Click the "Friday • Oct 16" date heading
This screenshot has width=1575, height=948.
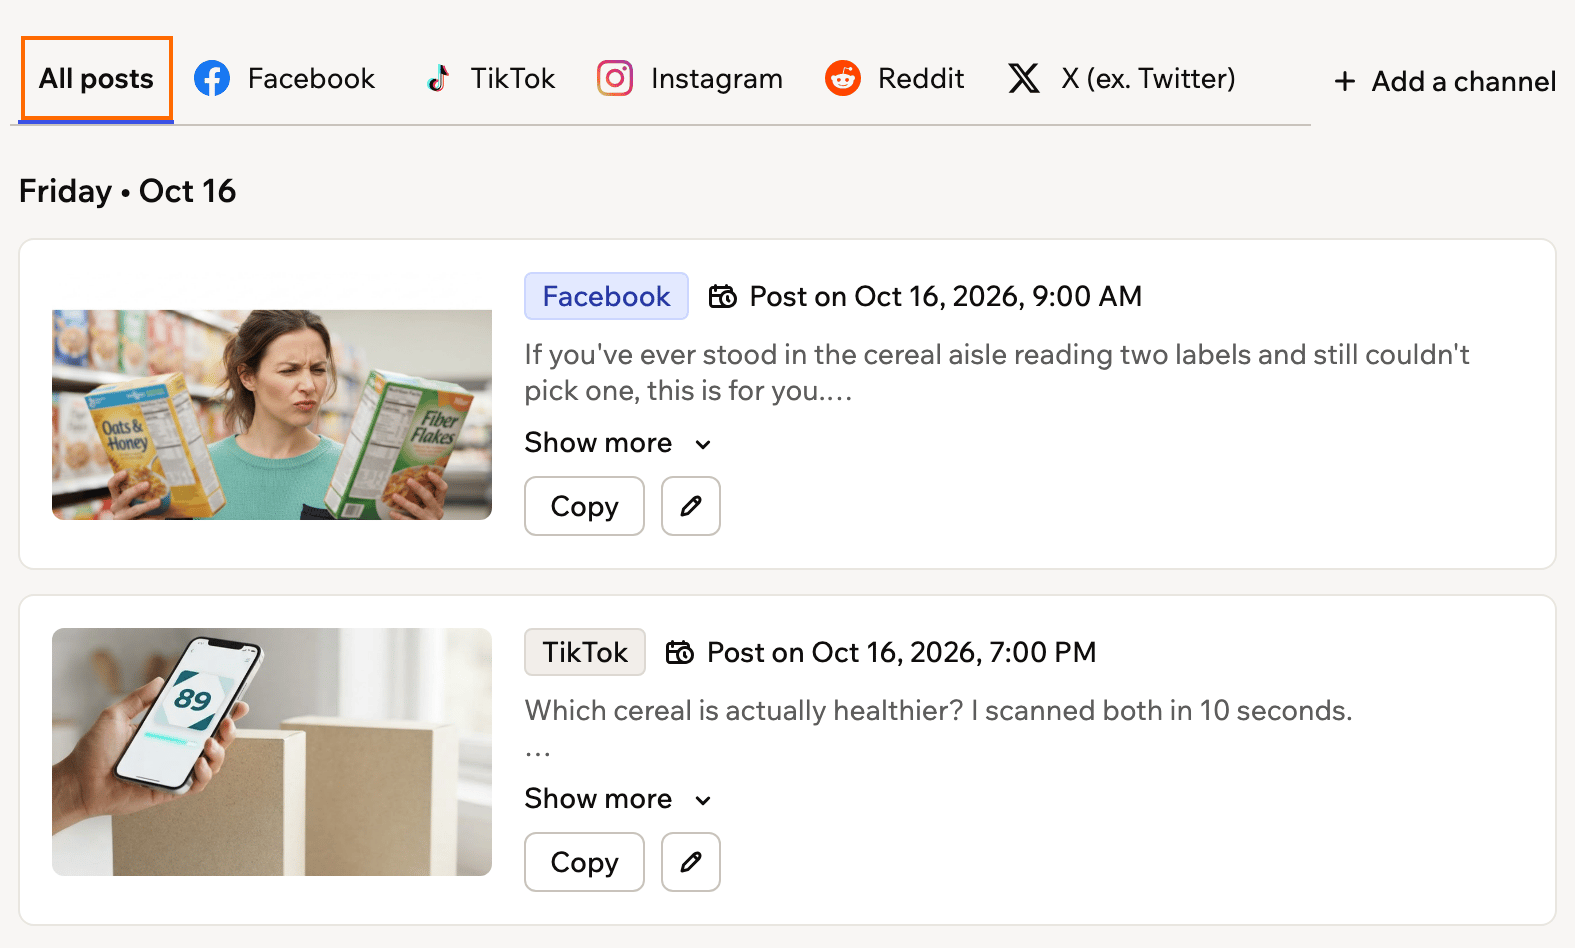[x=127, y=191]
